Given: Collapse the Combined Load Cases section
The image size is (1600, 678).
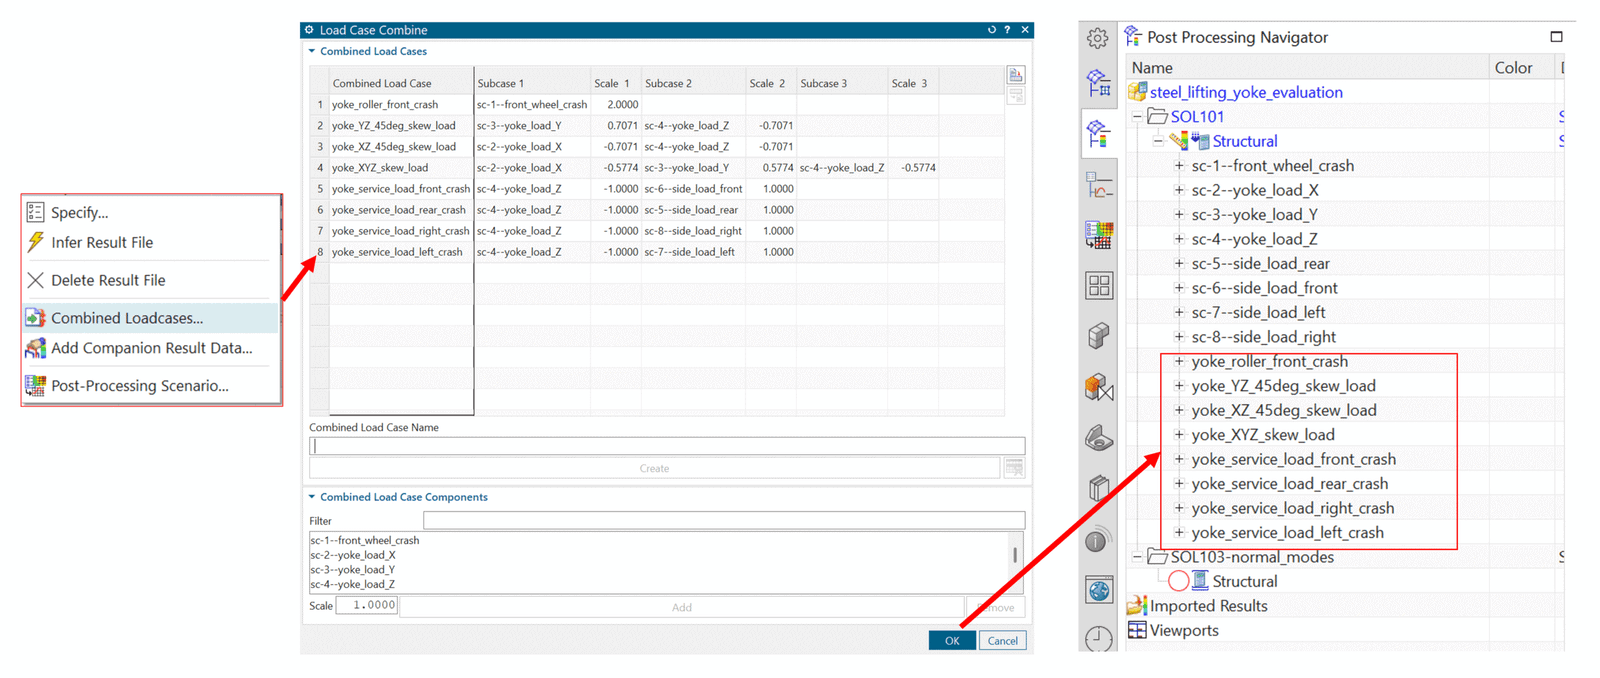Looking at the screenshot, I should coord(312,51).
